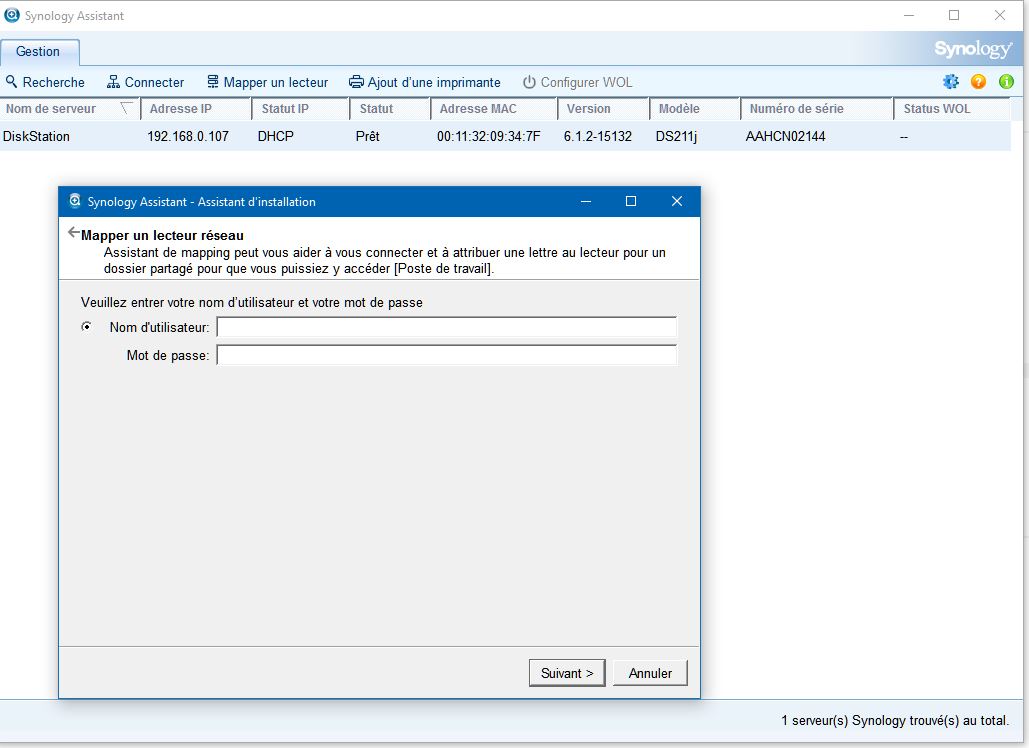Close the Assistant d'installation dialog
Viewport: 1029px width, 748px height.
[677, 201]
